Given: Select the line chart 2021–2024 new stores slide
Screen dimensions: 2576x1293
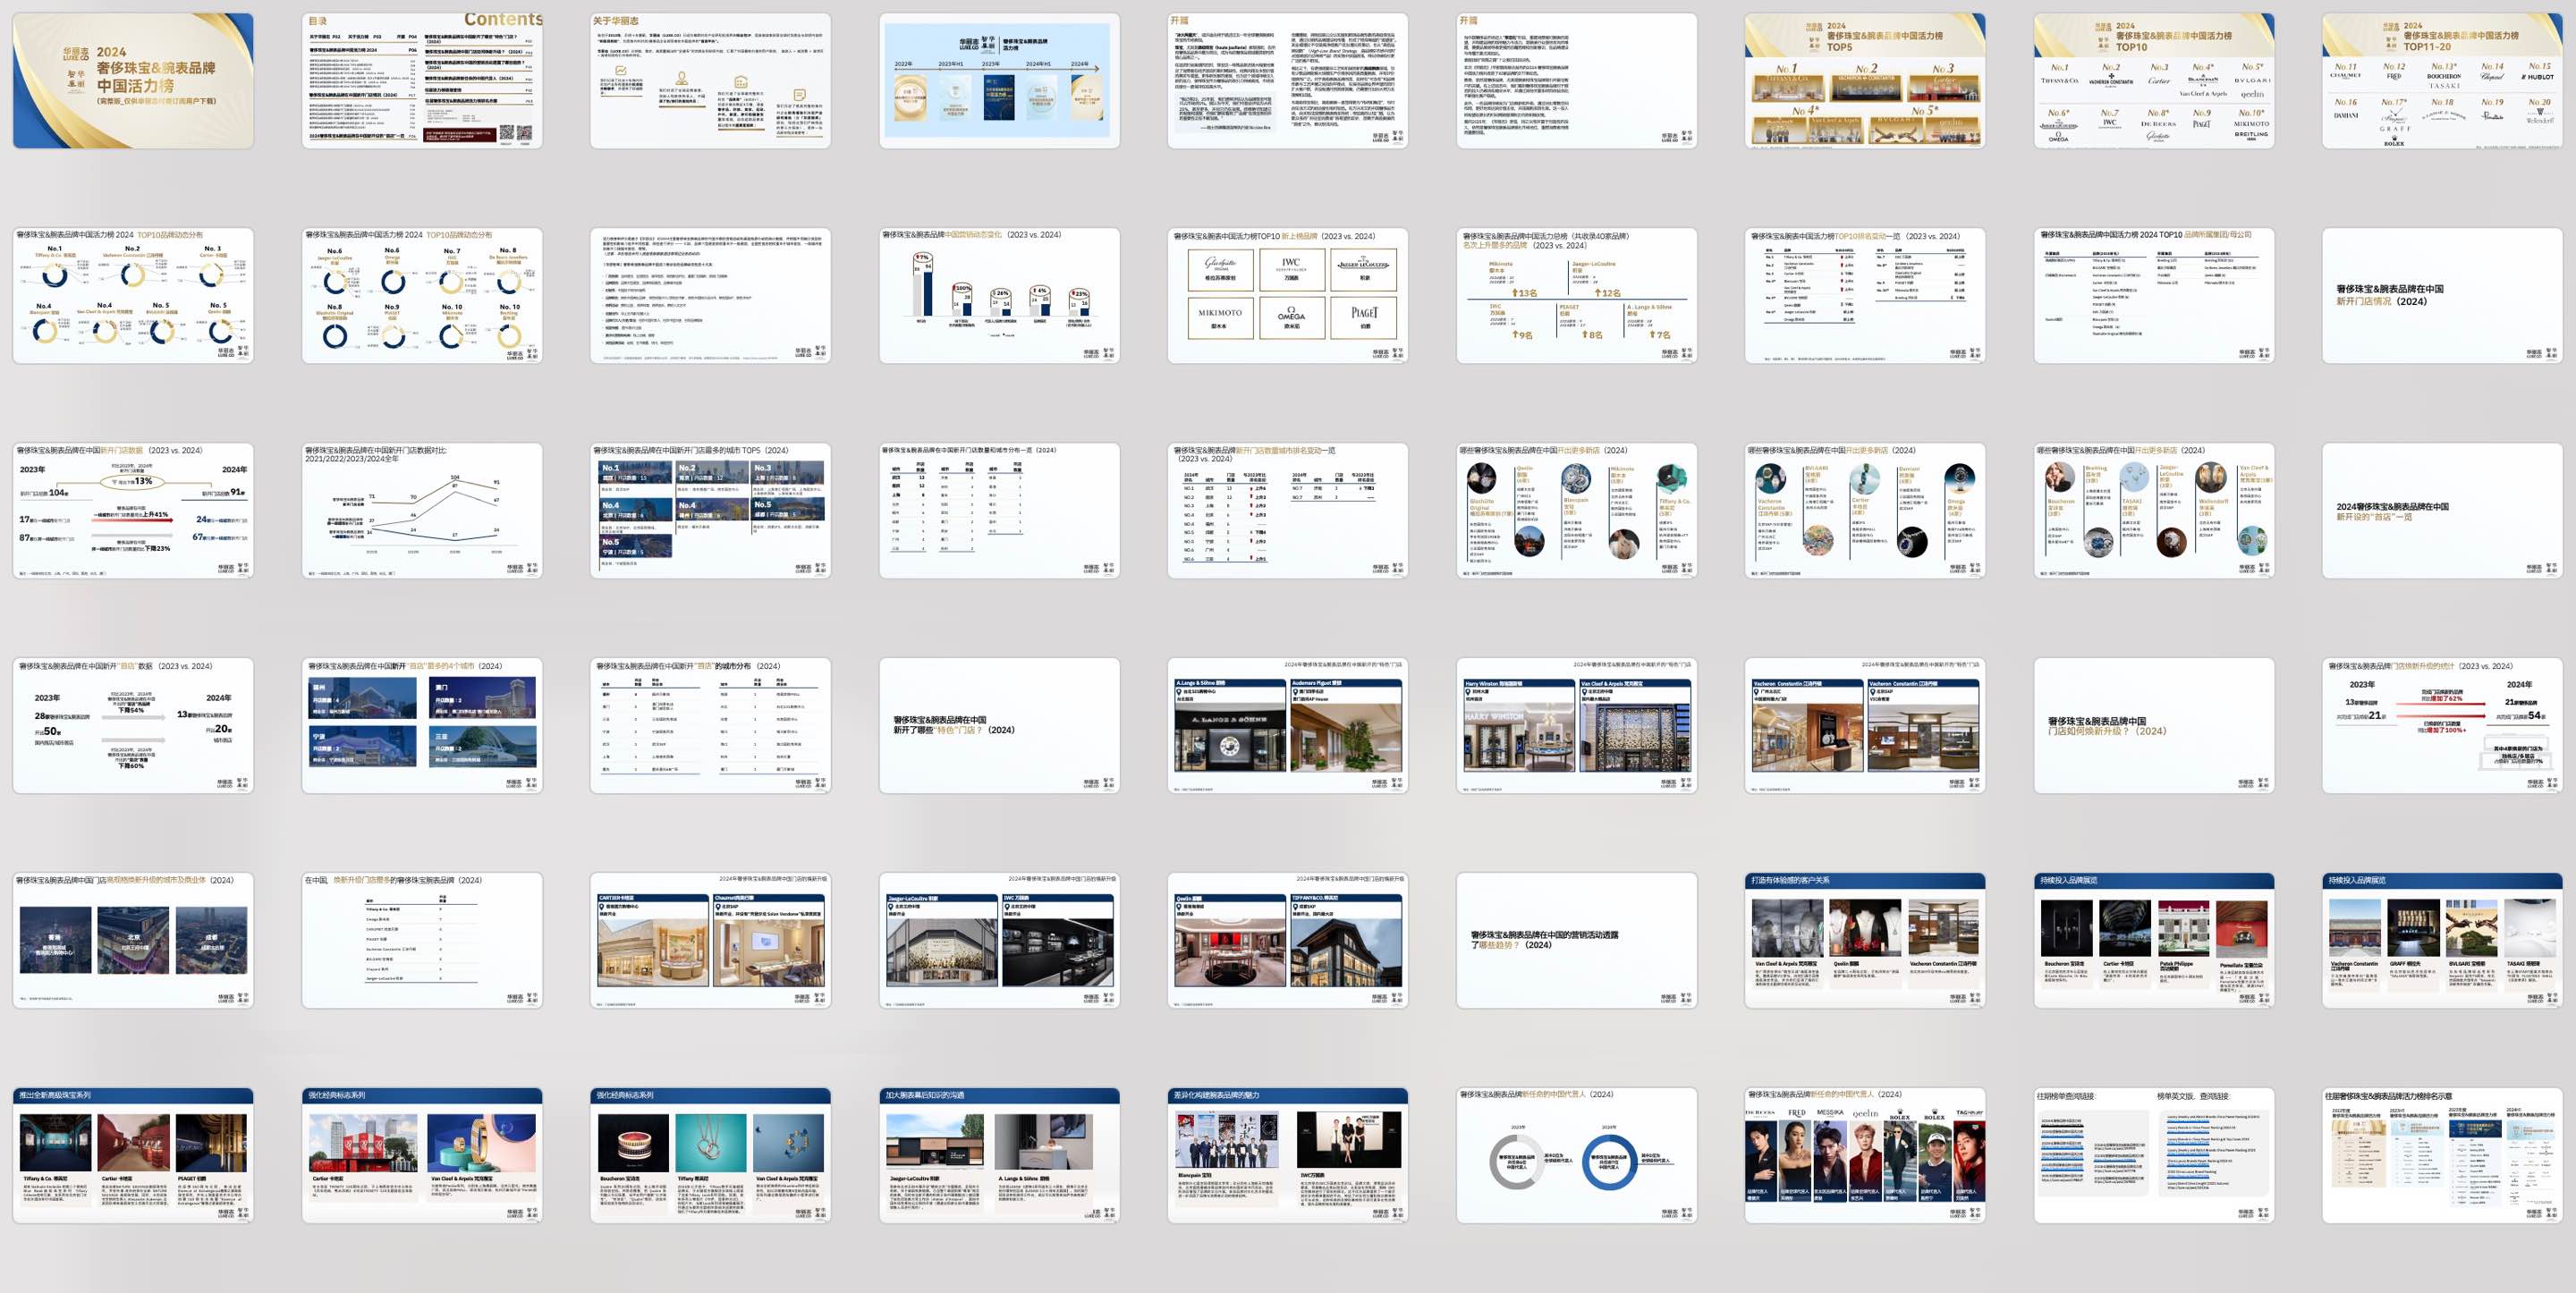Looking at the screenshot, I should [x=422, y=510].
